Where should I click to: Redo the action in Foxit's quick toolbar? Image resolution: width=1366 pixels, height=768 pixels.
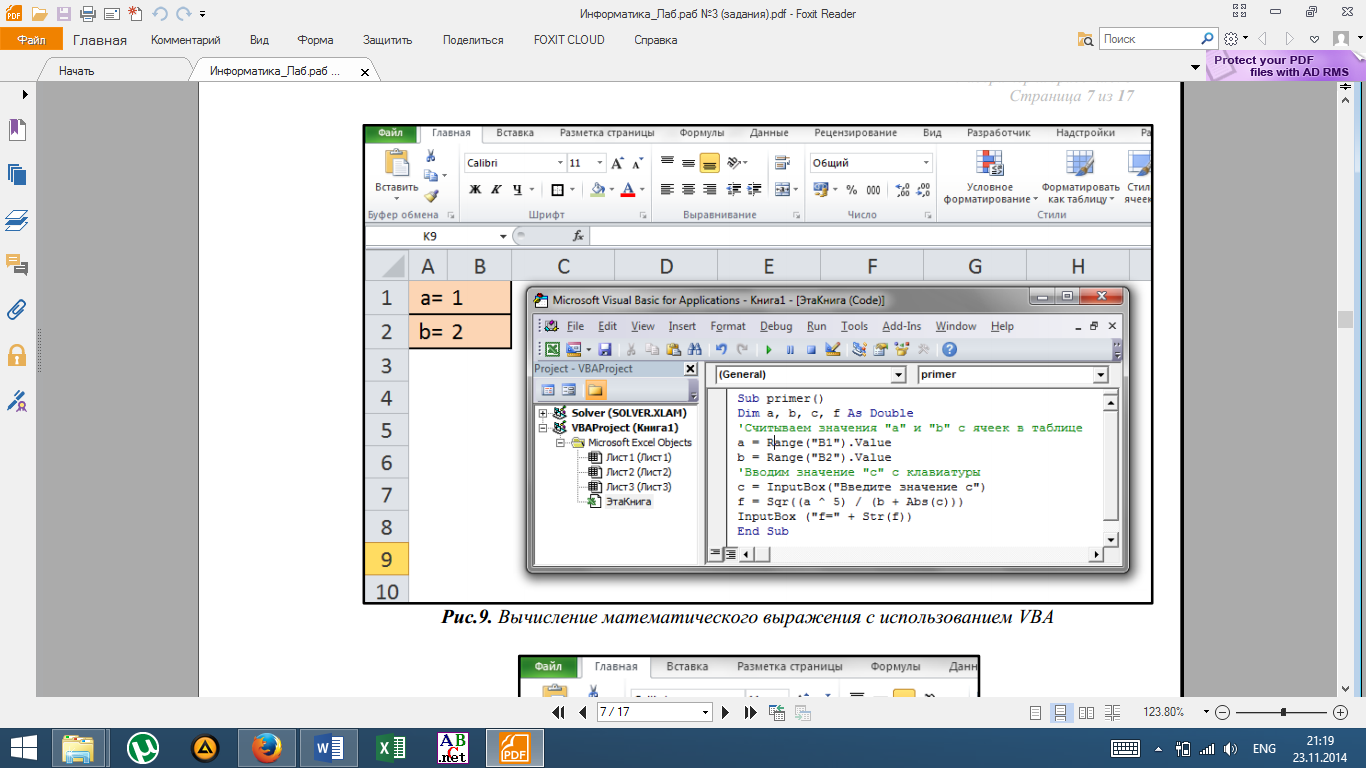coord(183,14)
